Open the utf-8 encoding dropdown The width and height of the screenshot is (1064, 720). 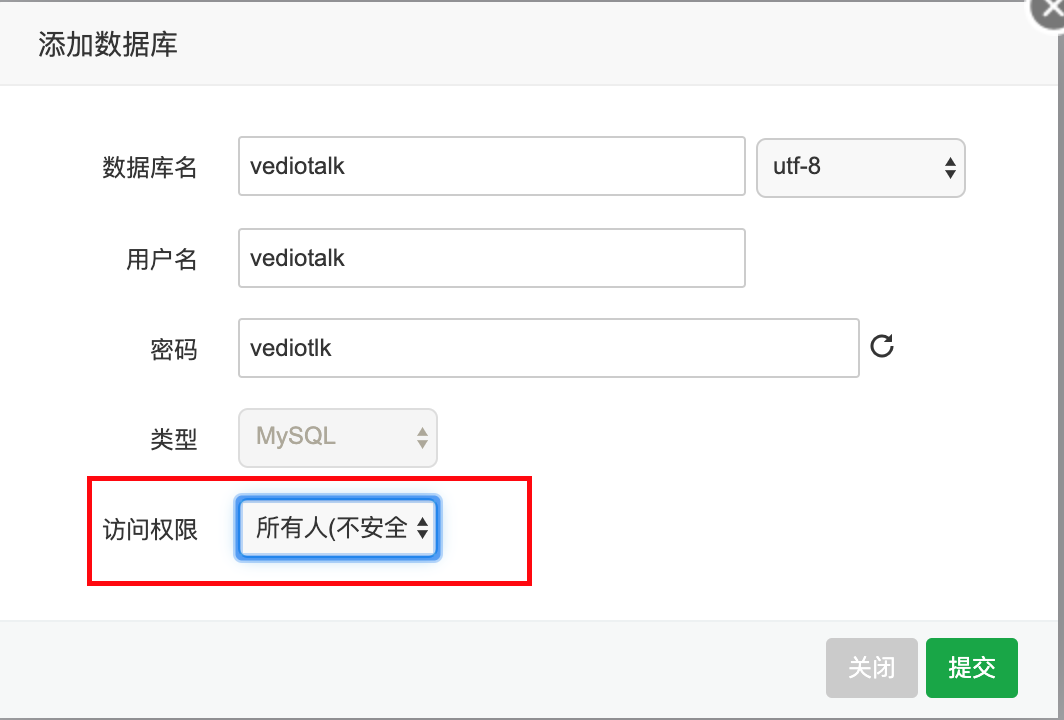click(860, 168)
